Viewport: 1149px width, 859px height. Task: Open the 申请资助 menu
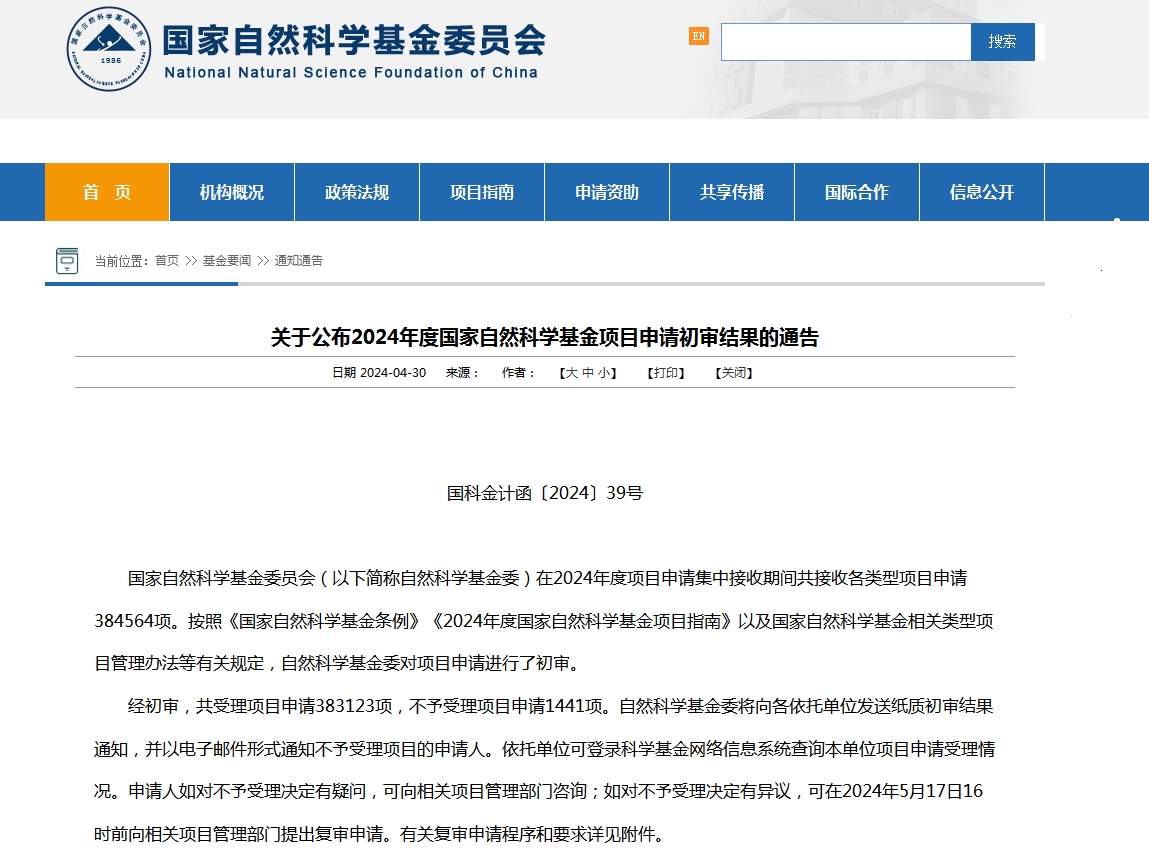[x=607, y=192]
